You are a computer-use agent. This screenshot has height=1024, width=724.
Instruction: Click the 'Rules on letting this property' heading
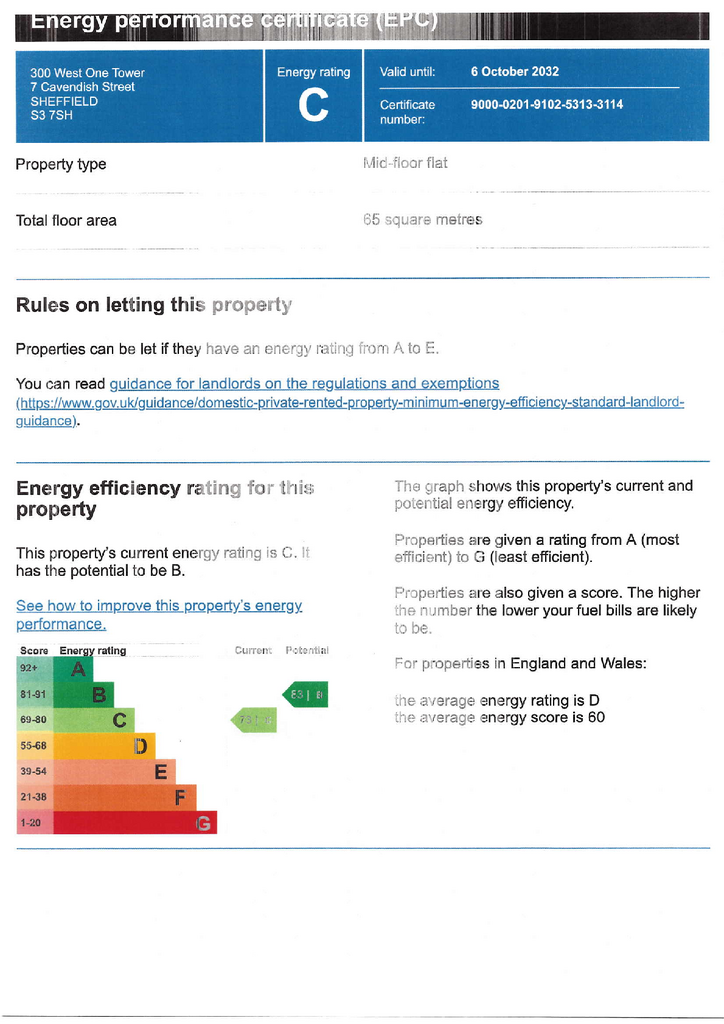[153, 305]
